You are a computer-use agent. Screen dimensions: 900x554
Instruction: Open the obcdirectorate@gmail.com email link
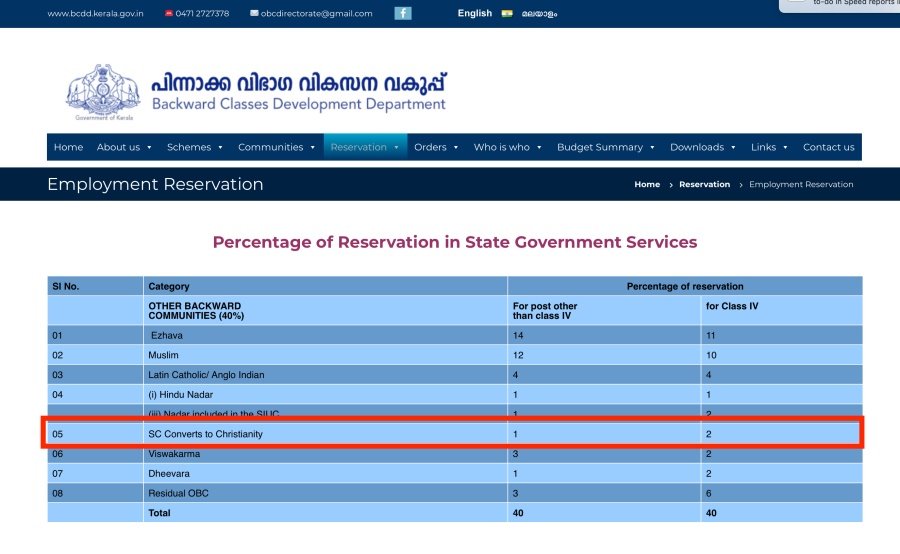point(316,14)
